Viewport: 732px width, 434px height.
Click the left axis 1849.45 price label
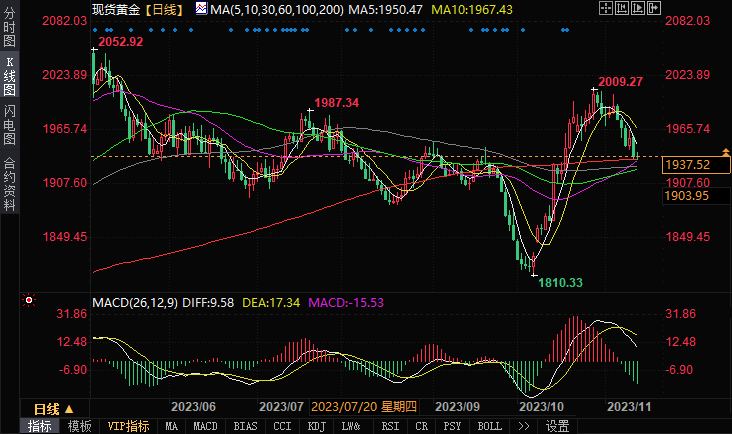(x=65, y=237)
